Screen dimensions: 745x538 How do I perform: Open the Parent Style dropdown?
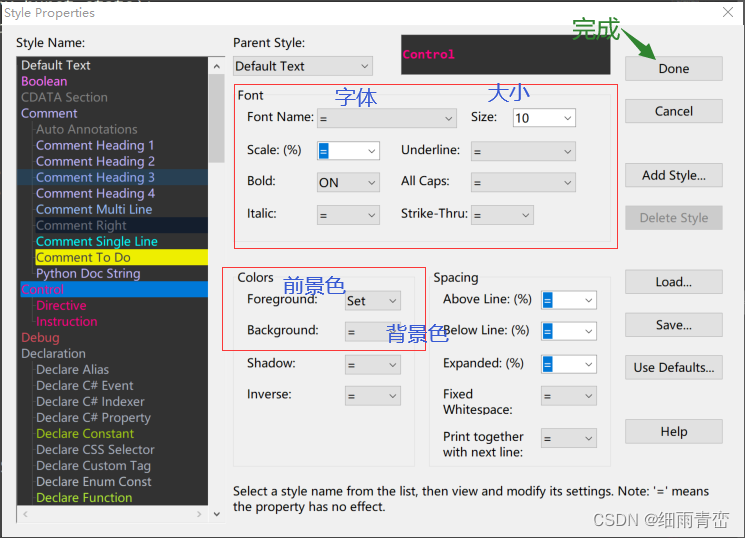(x=303, y=66)
